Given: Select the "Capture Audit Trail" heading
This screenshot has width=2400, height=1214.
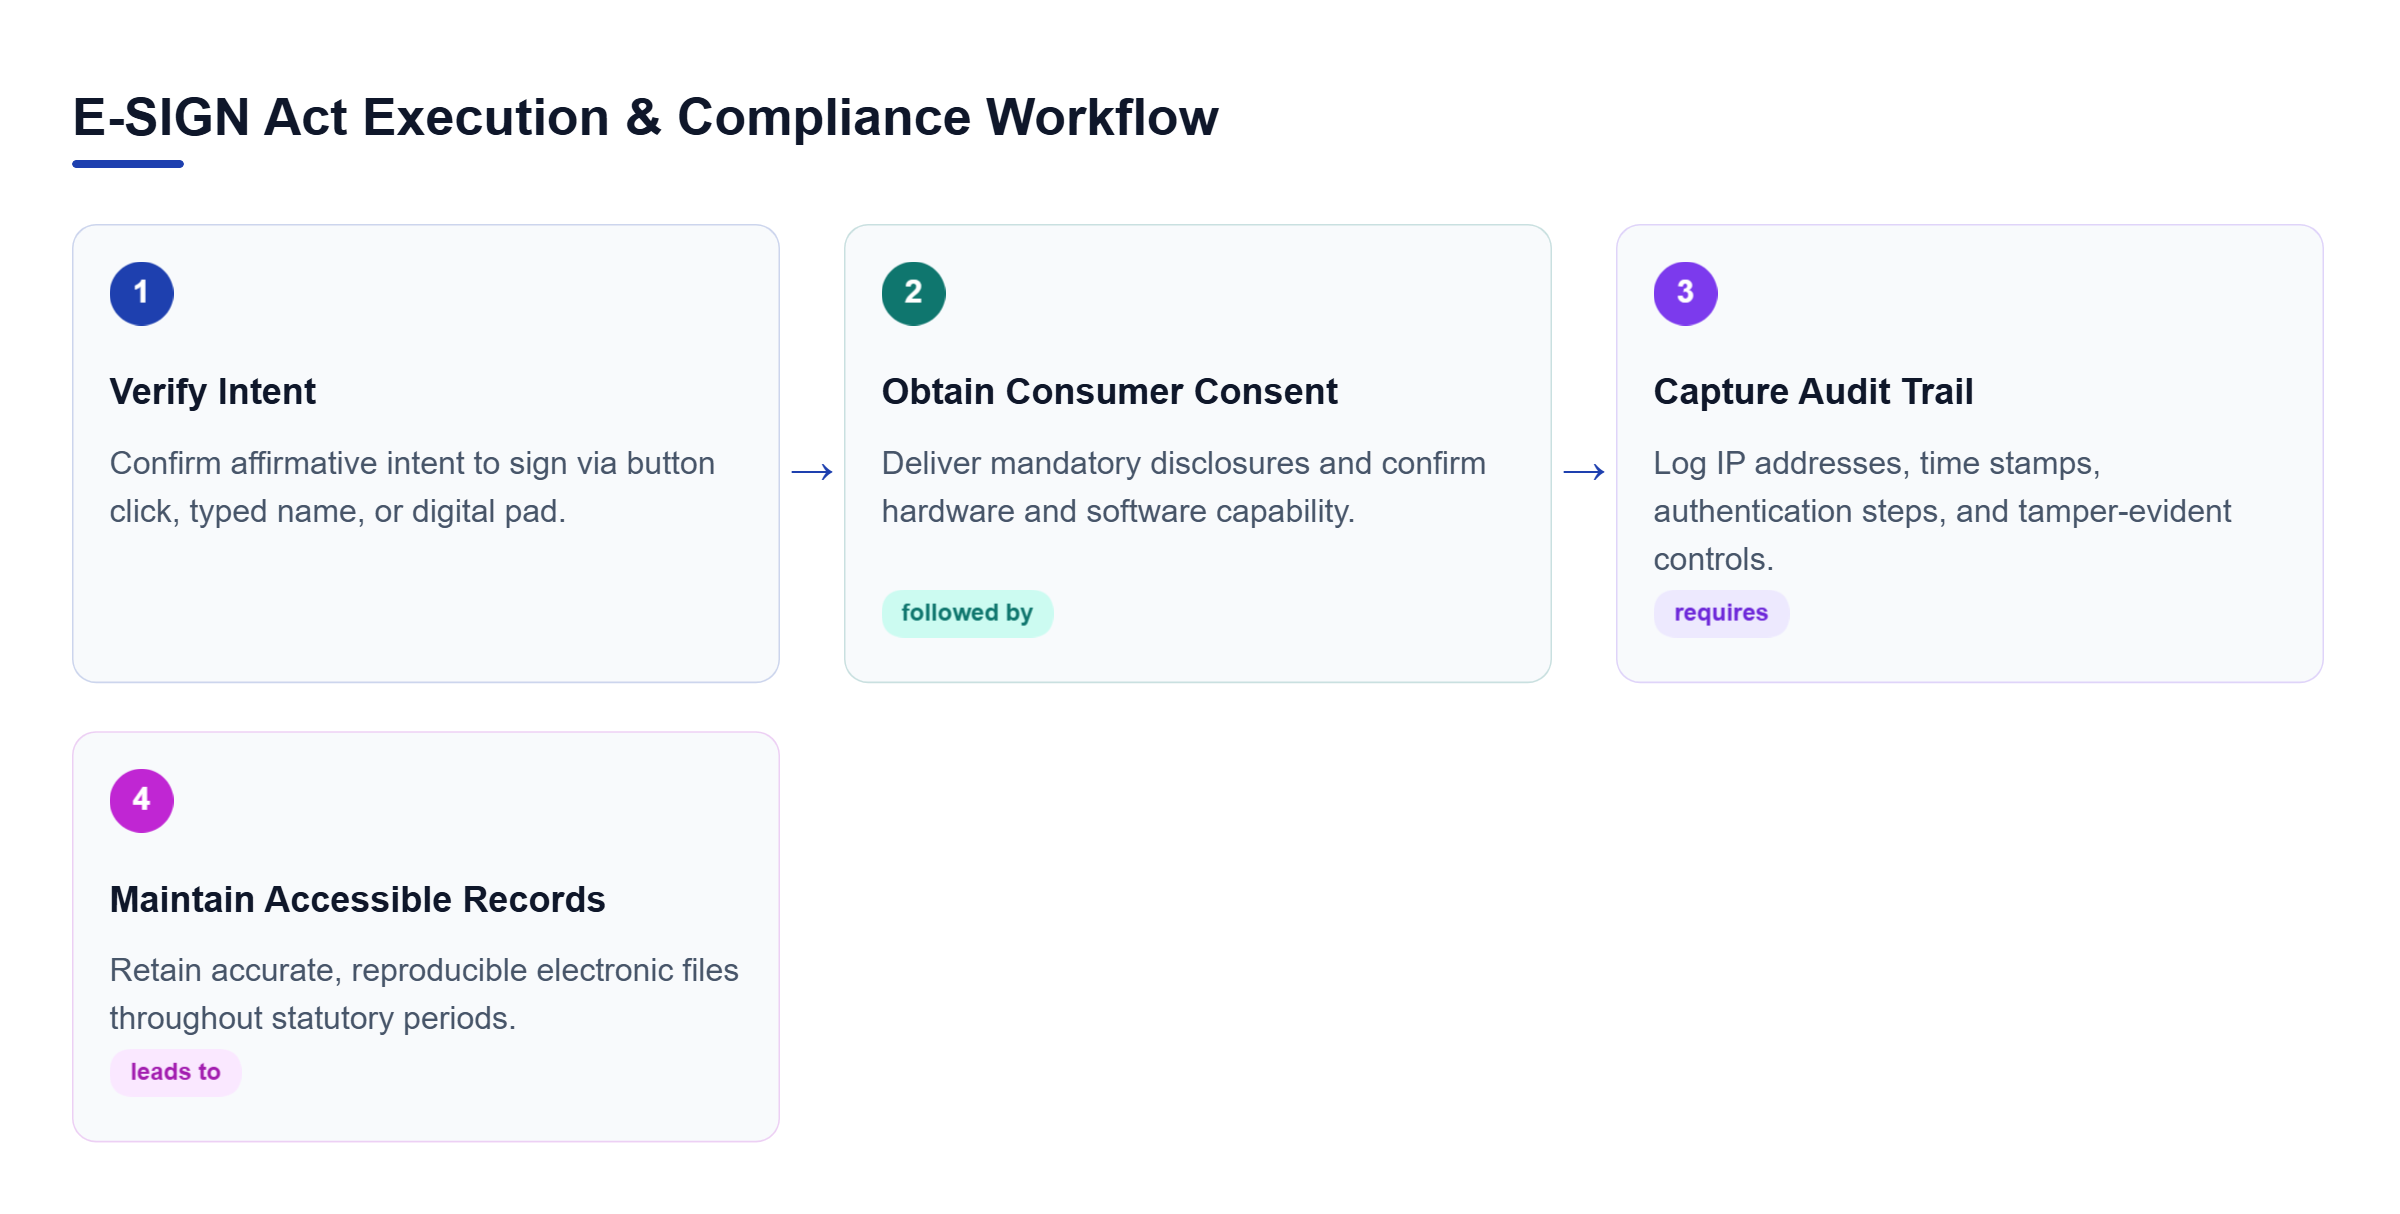Looking at the screenshot, I should coord(1813,392).
